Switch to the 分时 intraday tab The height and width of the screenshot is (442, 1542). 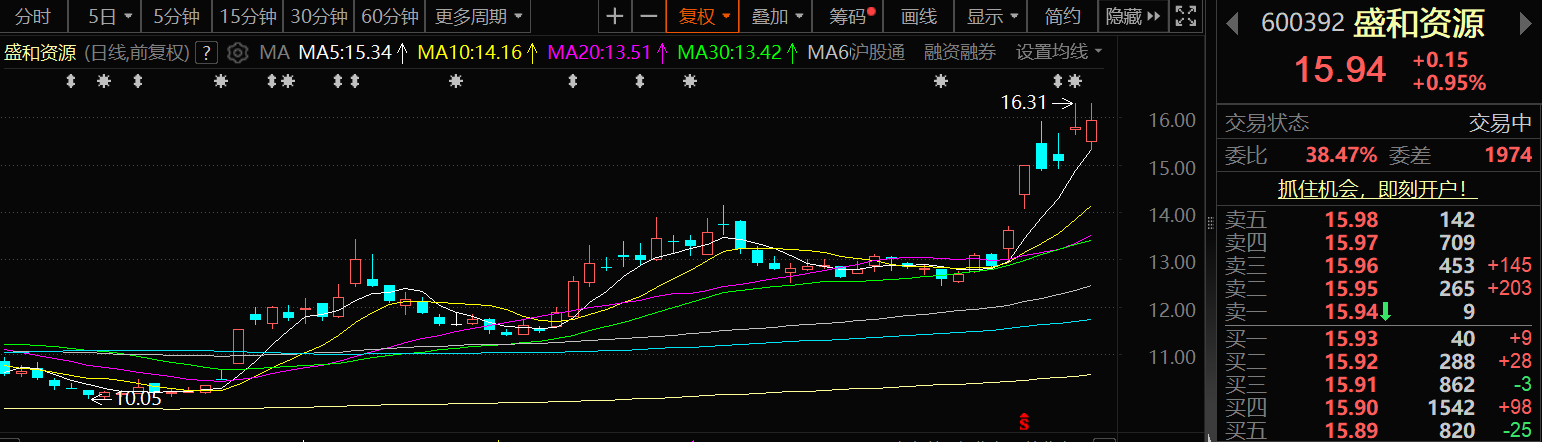click(33, 16)
